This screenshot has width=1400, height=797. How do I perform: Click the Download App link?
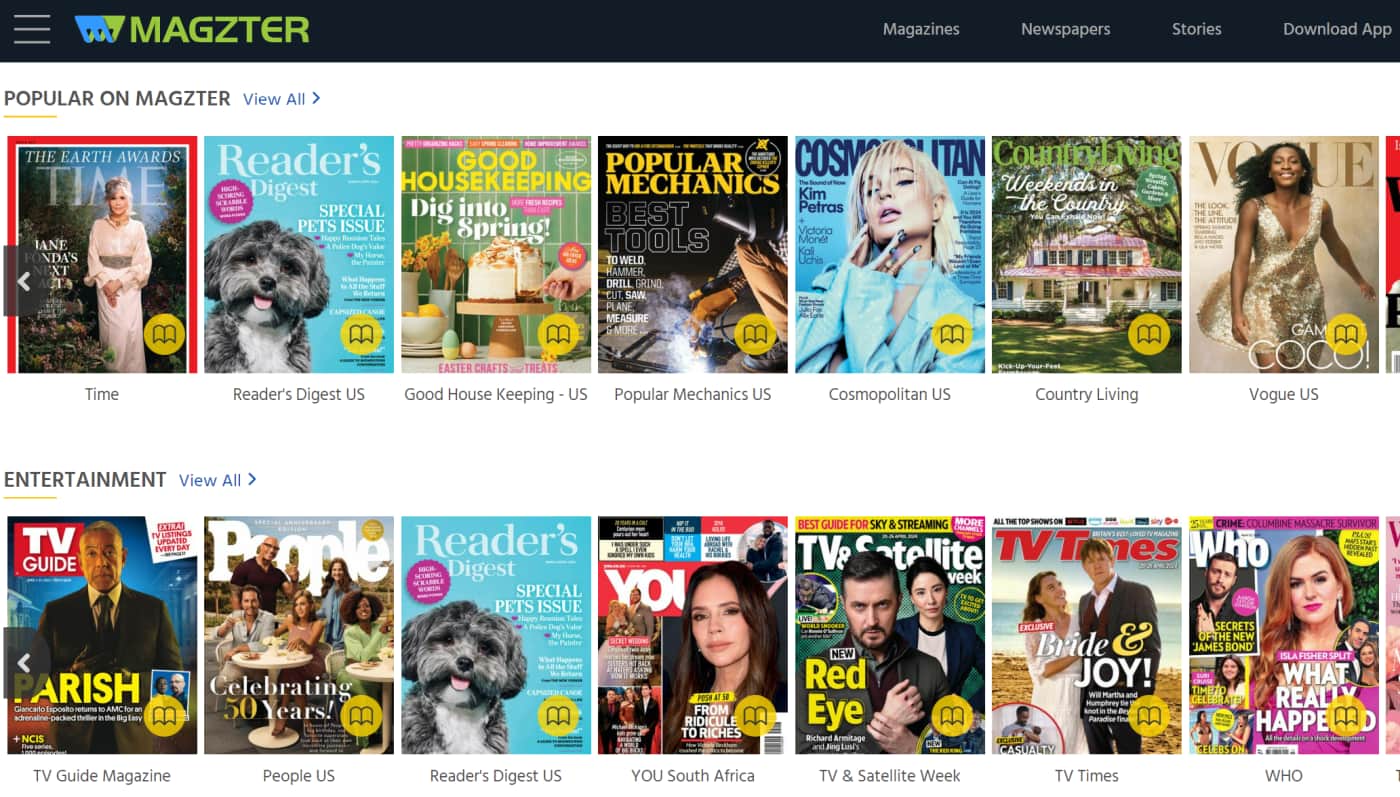pyautogui.click(x=1337, y=29)
